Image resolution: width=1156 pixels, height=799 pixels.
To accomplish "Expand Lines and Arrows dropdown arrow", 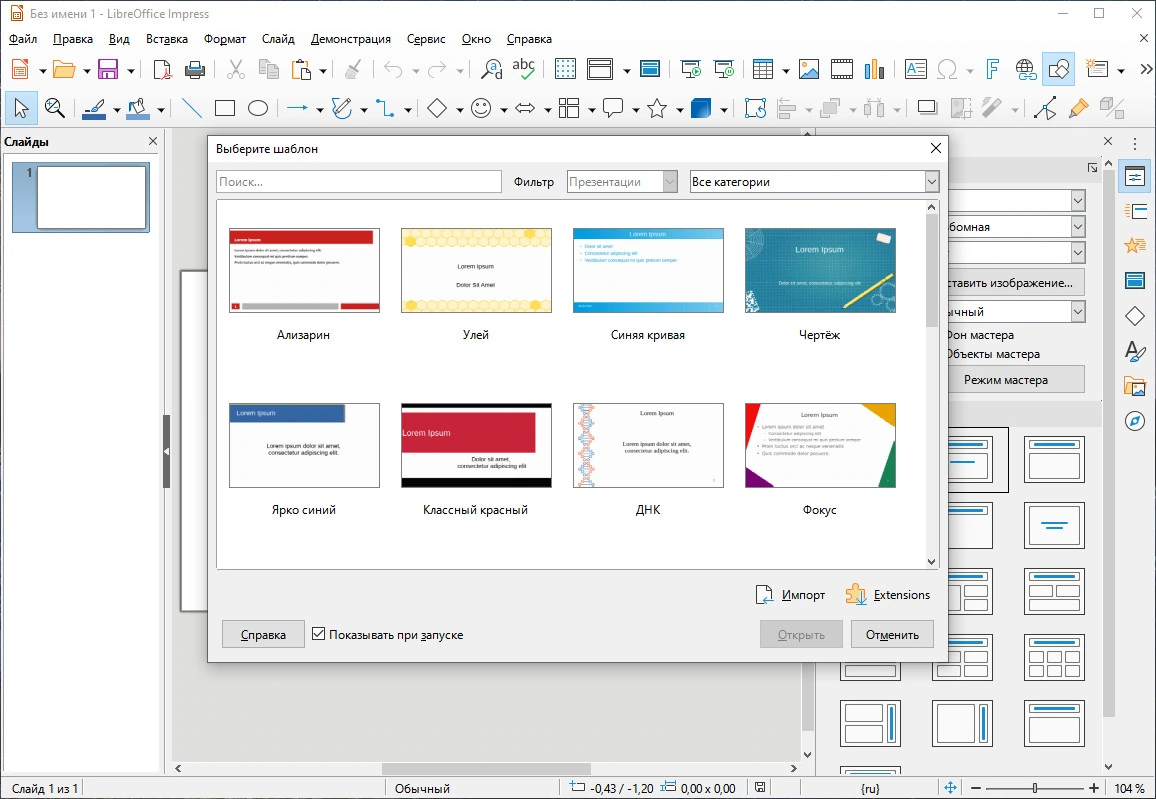I will (x=319, y=110).
